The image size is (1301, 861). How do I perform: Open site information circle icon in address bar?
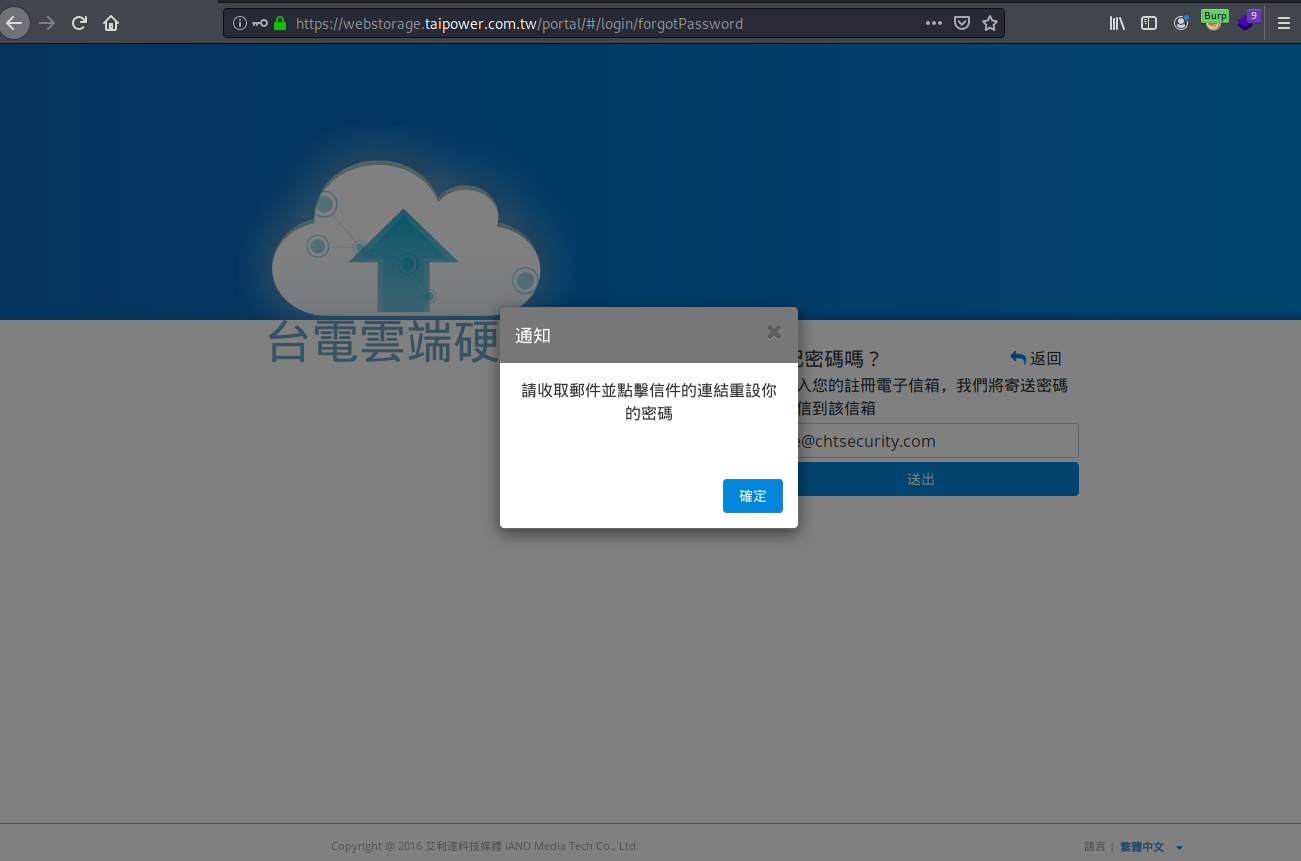click(240, 23)
